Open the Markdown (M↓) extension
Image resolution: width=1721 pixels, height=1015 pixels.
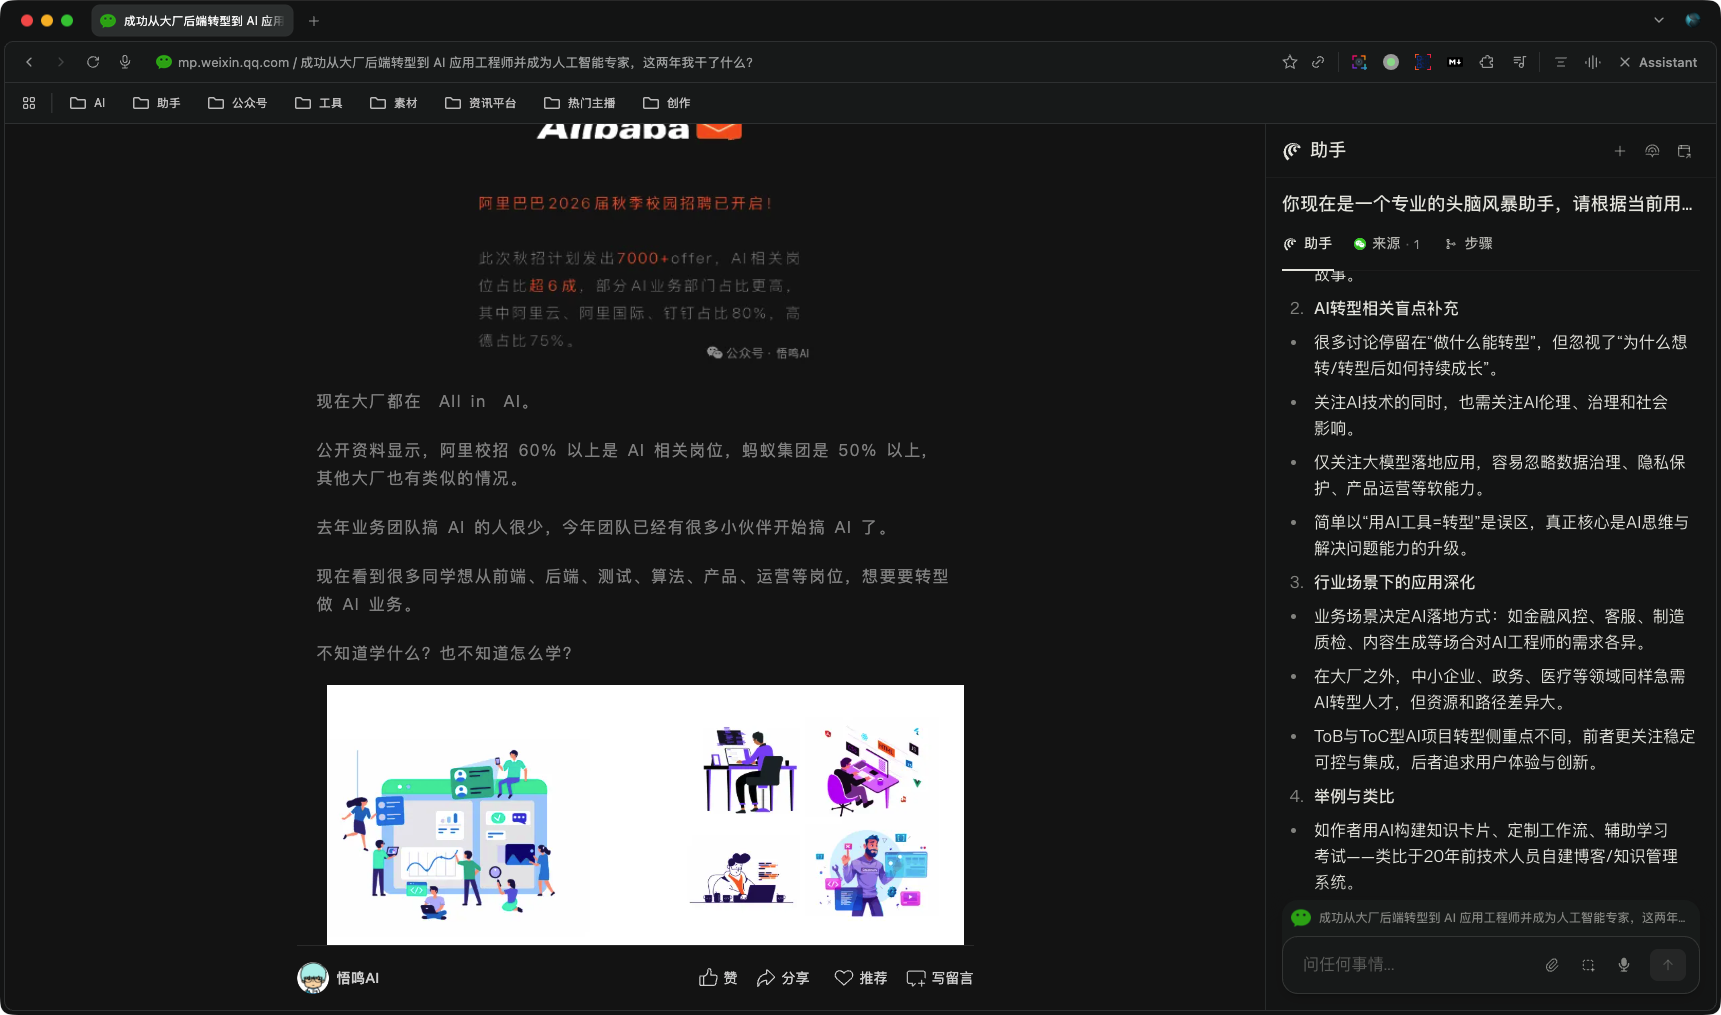[1455, 62]
